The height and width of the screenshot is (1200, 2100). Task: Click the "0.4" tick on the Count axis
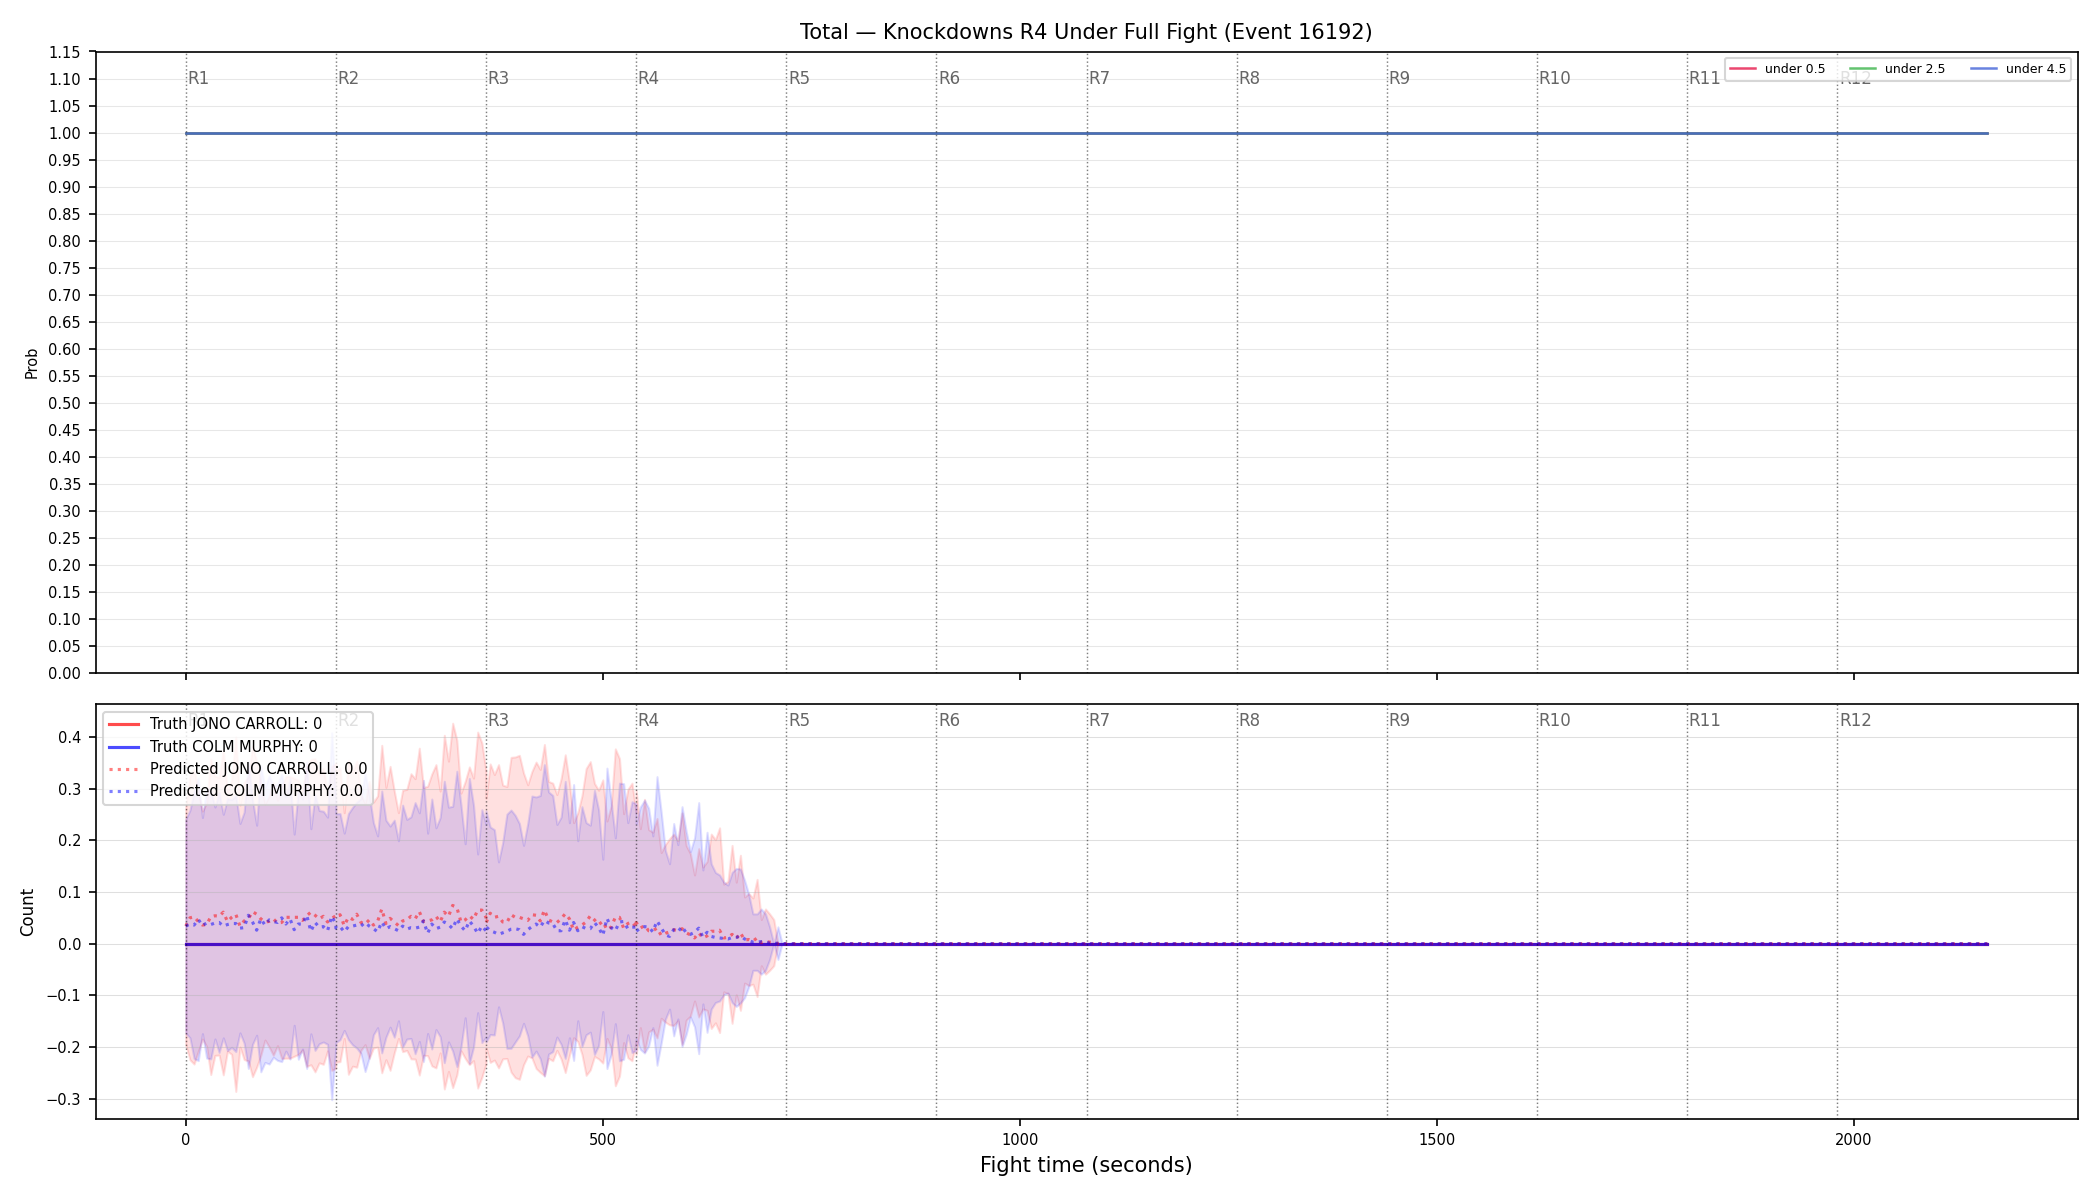coord(70,738)
